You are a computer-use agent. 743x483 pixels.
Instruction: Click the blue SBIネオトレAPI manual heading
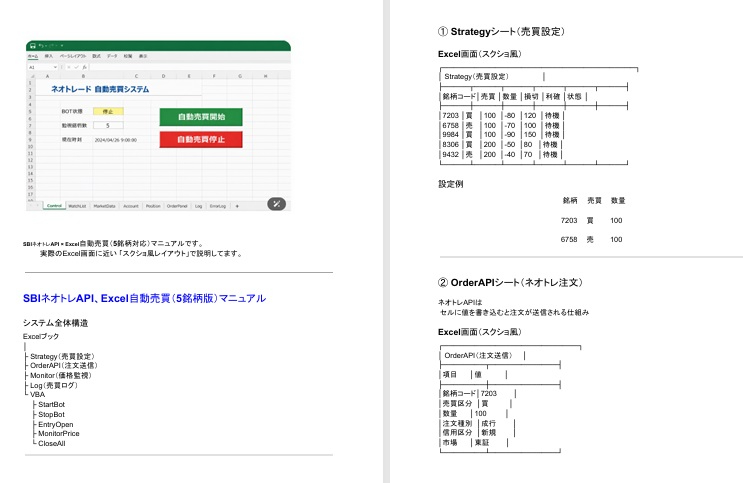pos(144,298)
